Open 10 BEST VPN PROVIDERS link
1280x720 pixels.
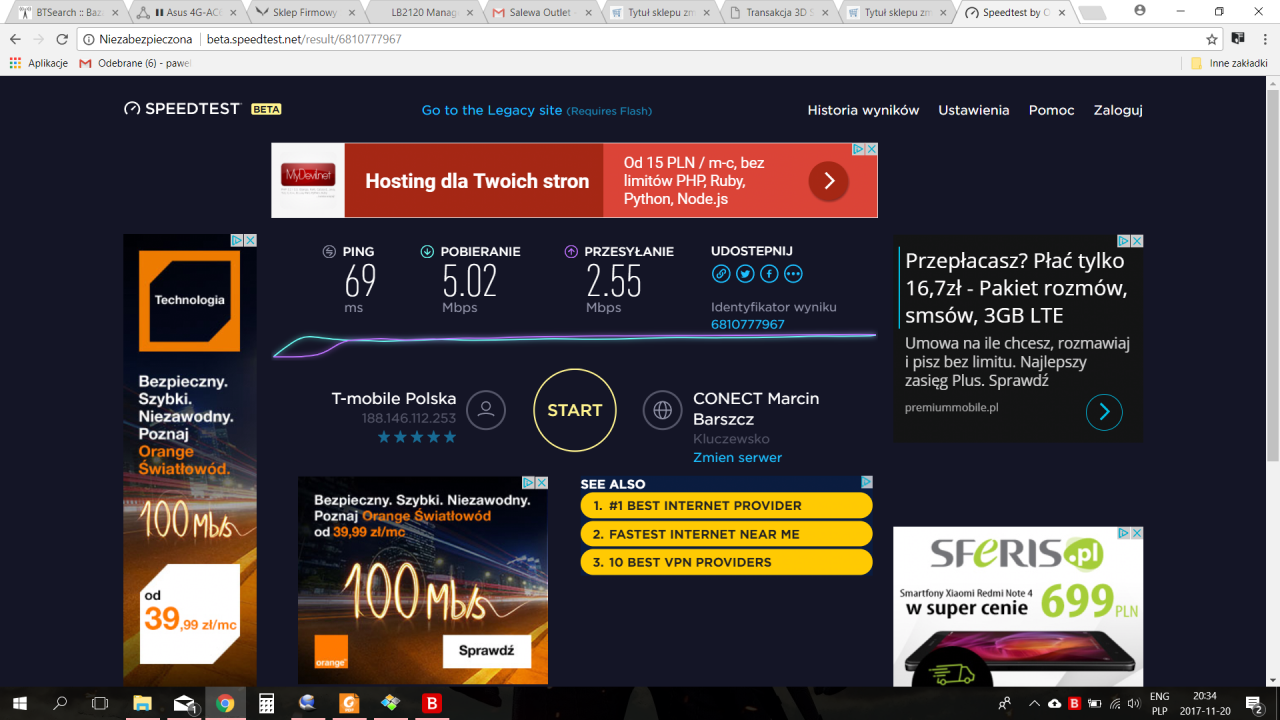(726, 562)
